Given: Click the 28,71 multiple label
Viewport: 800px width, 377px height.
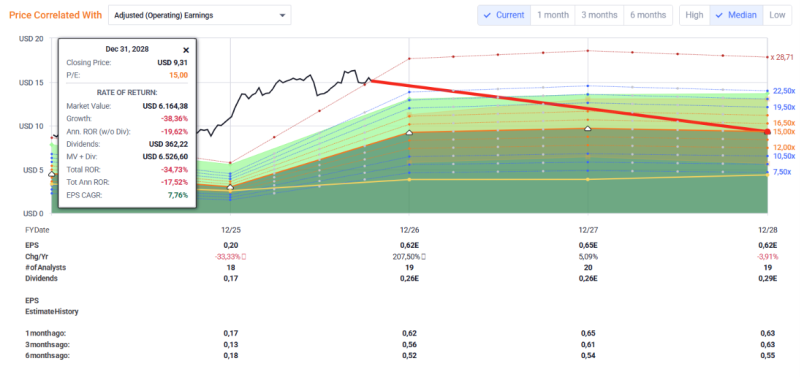Looking at the screenshot, I should 783,58.
